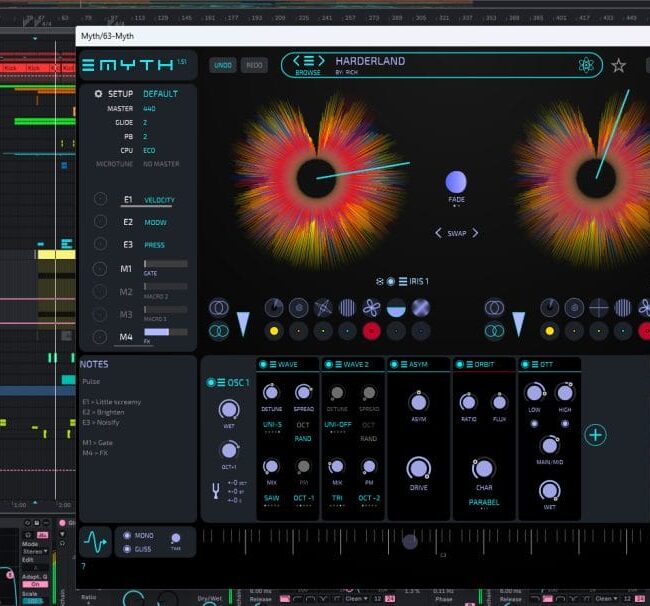
Task: Enable the GLISS option
Action: (126, 548)
